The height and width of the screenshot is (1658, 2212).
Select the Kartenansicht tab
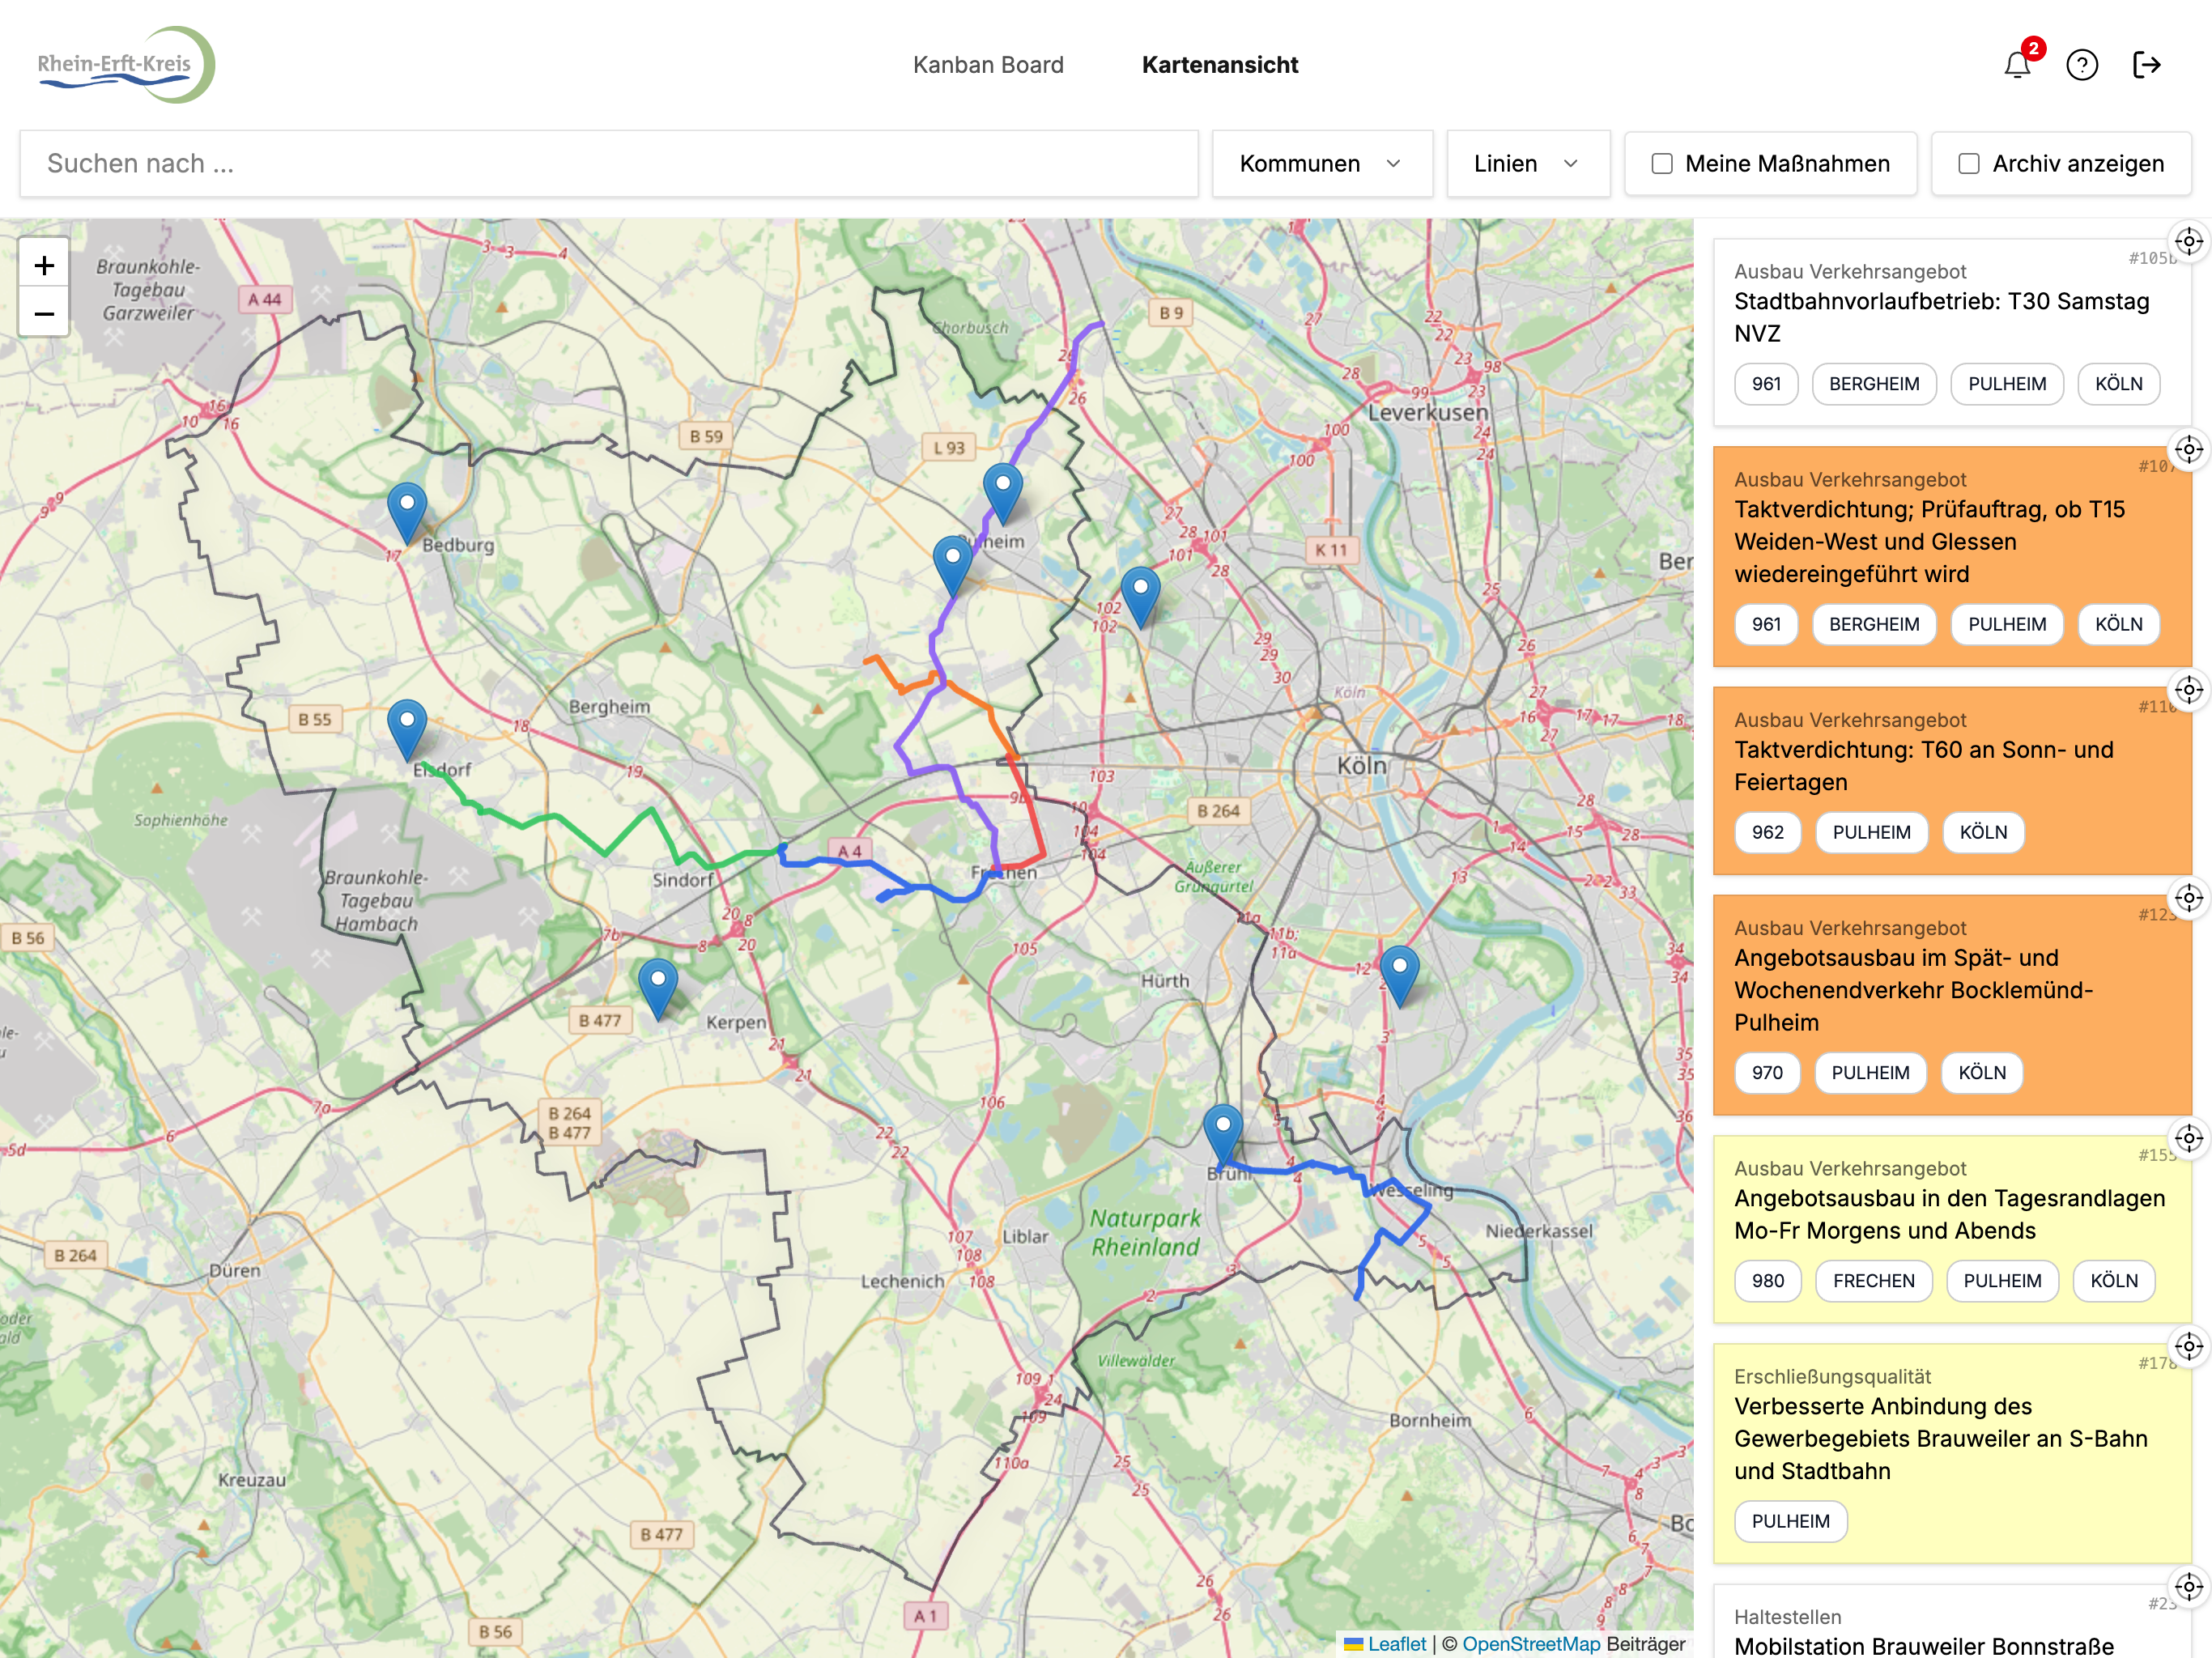pyautogui.click(x=1219, y=65)
